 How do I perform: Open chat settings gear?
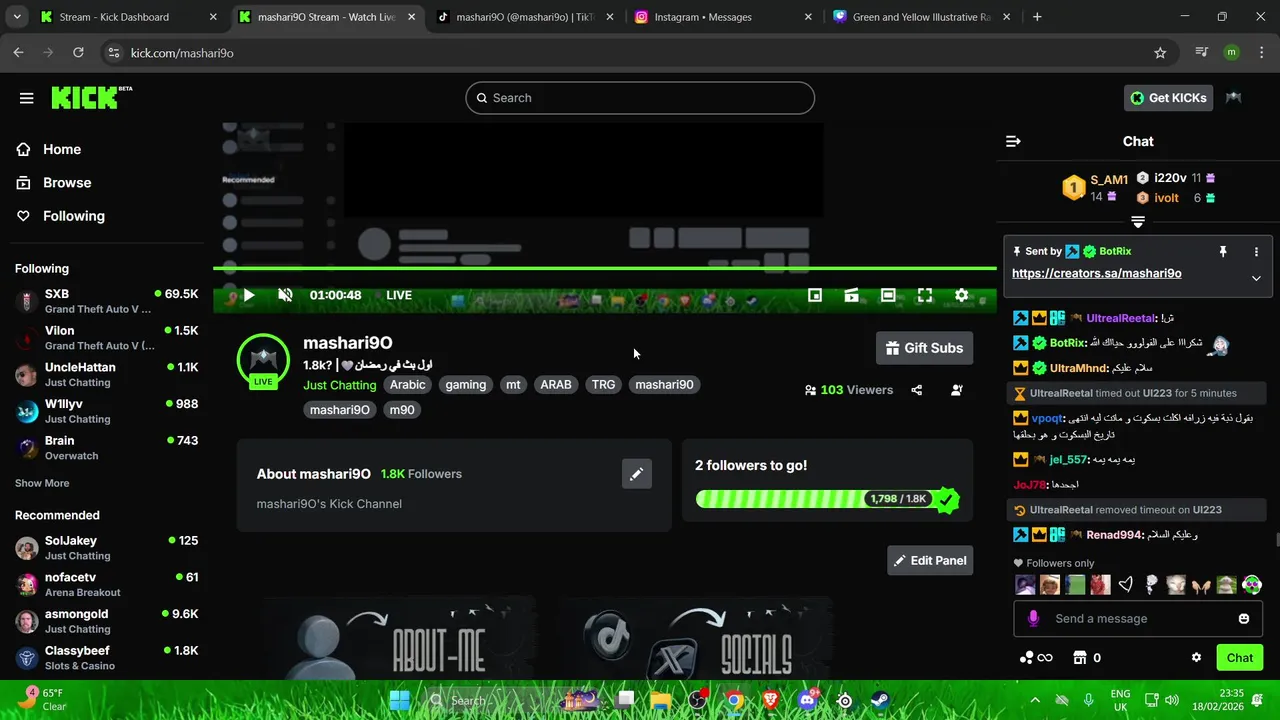1196,658
